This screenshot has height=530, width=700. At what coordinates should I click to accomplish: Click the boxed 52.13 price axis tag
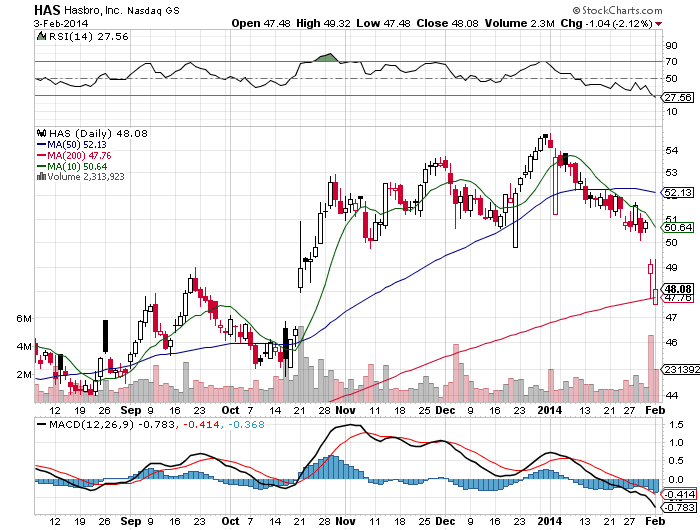point(679,192)
